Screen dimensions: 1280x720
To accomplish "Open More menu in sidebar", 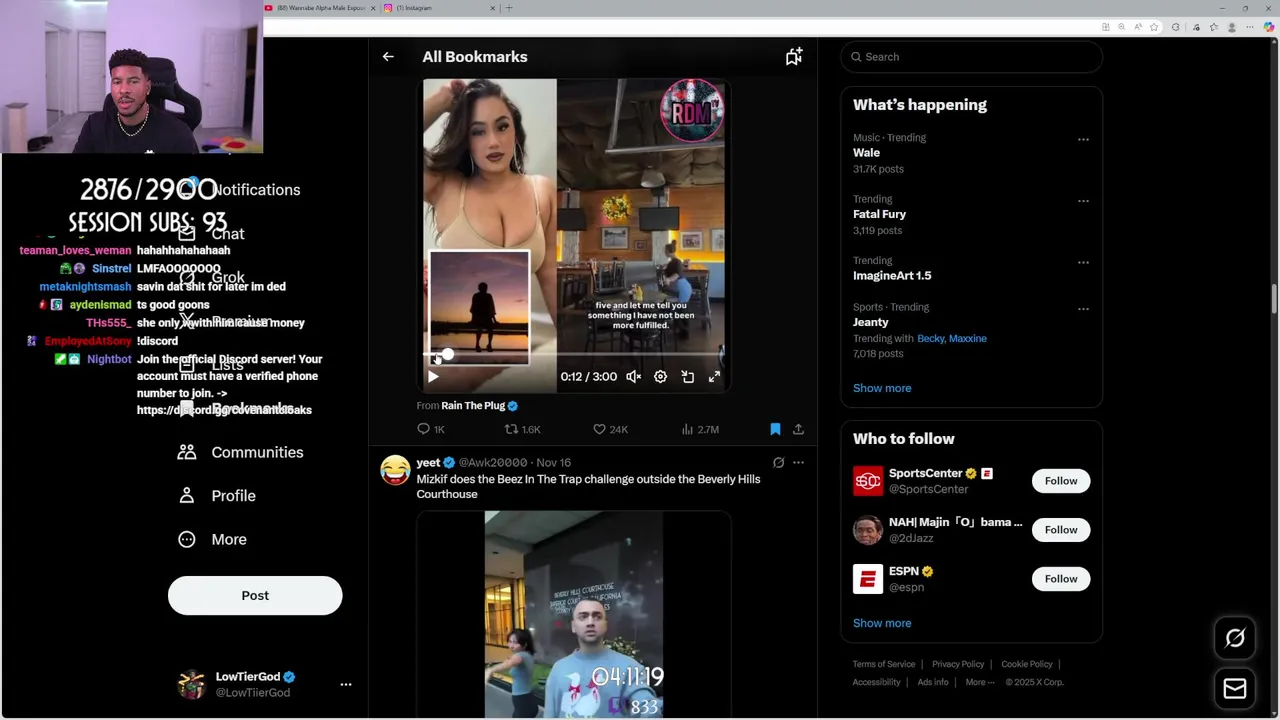I will pos(212,539).
